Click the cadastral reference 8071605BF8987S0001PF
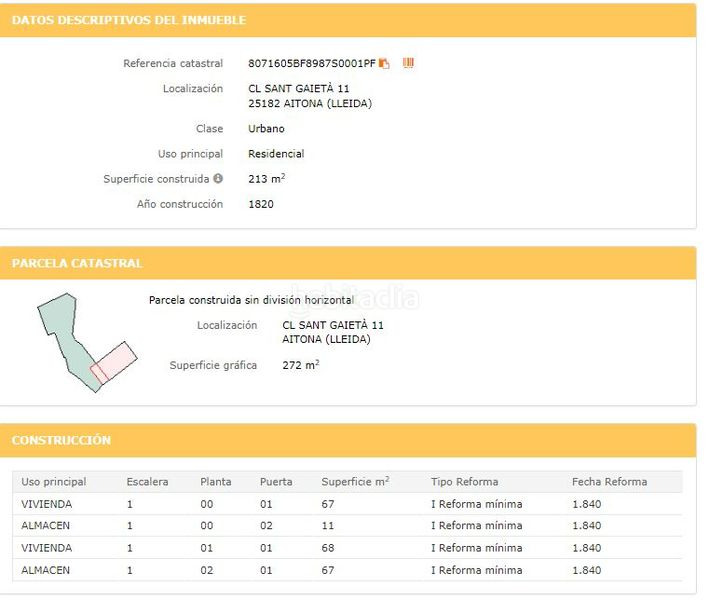This screenshot has height=600, width=709. tap(311, 64)
